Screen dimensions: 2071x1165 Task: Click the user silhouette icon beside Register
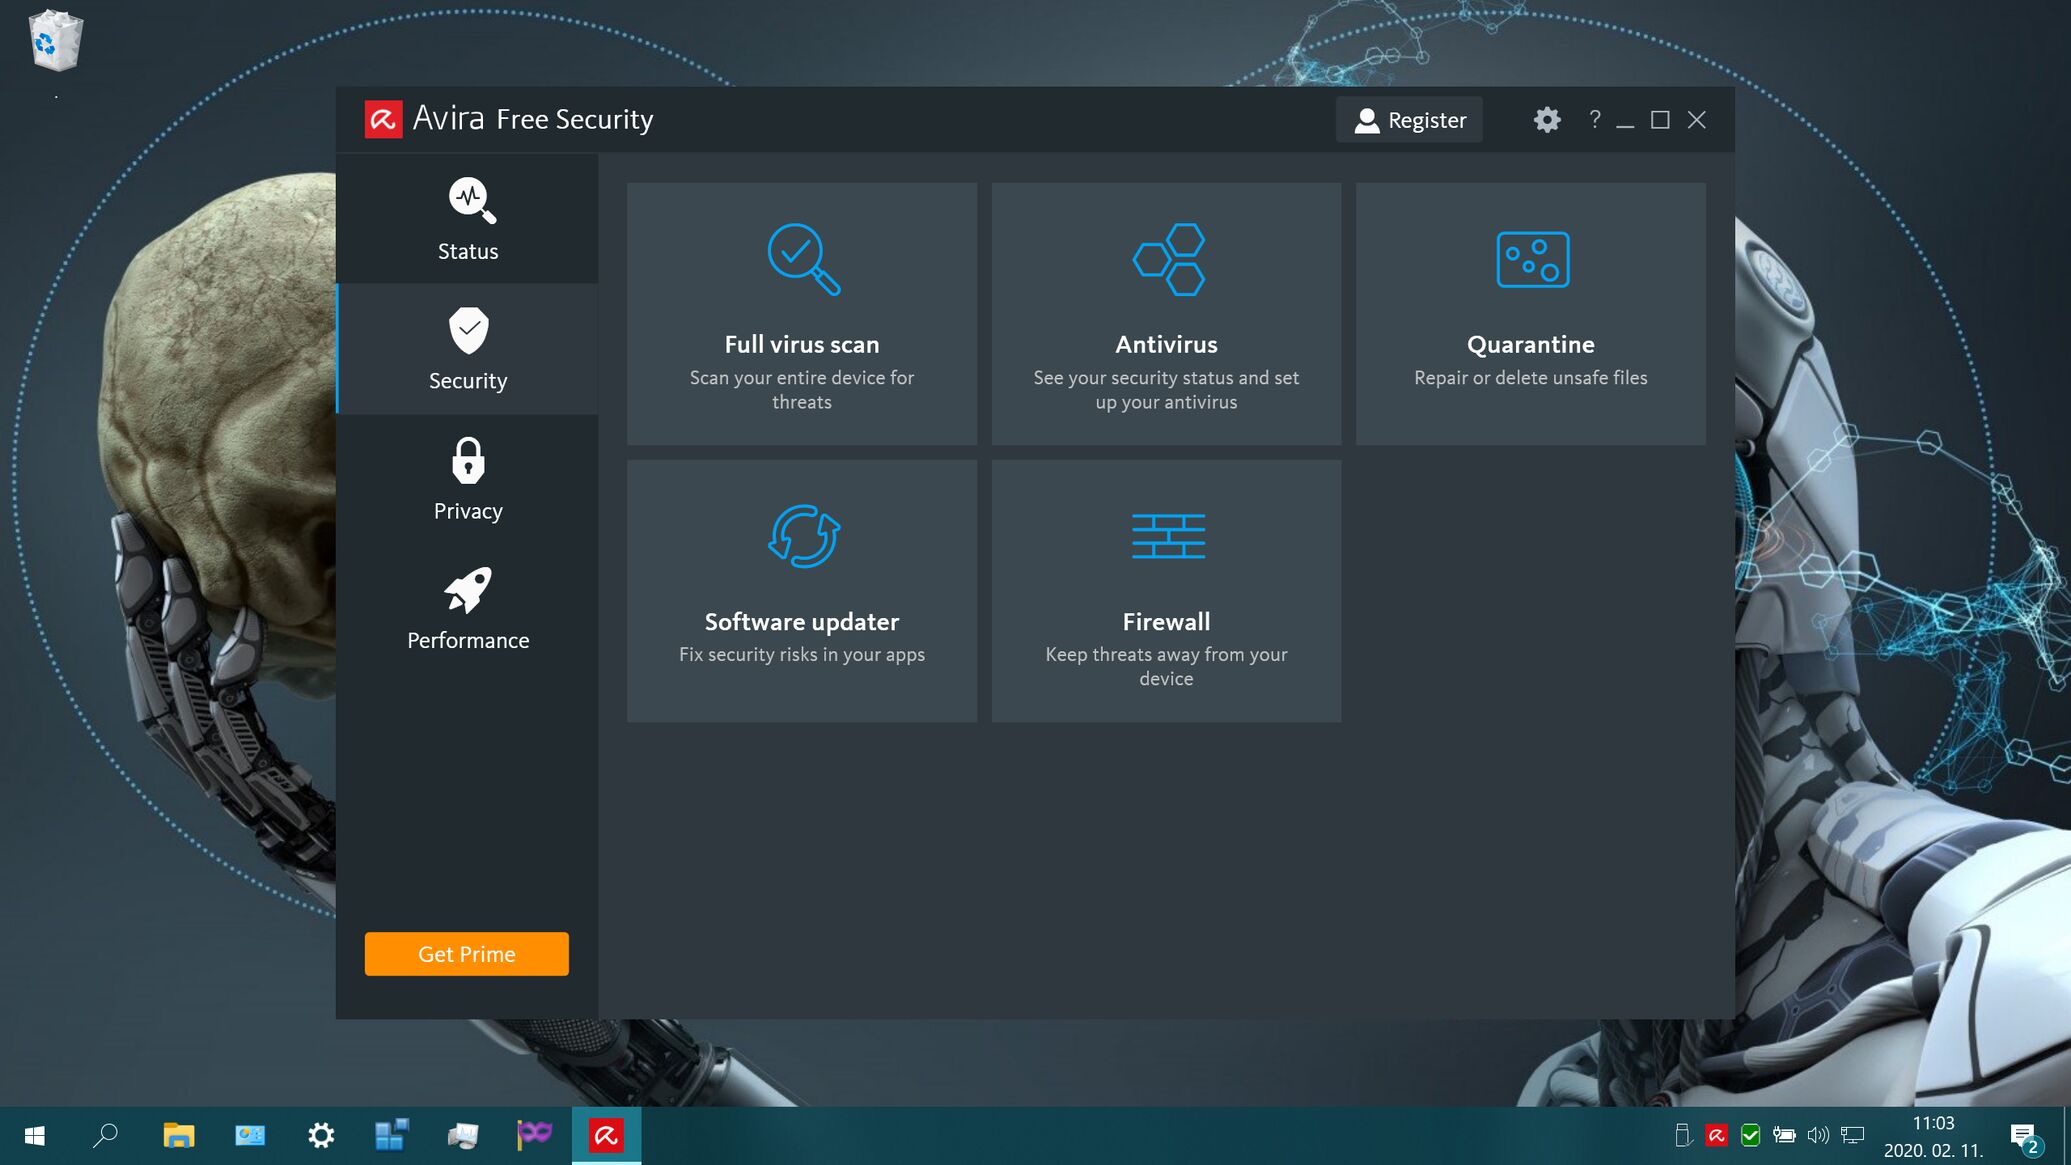pos(1366,121)
